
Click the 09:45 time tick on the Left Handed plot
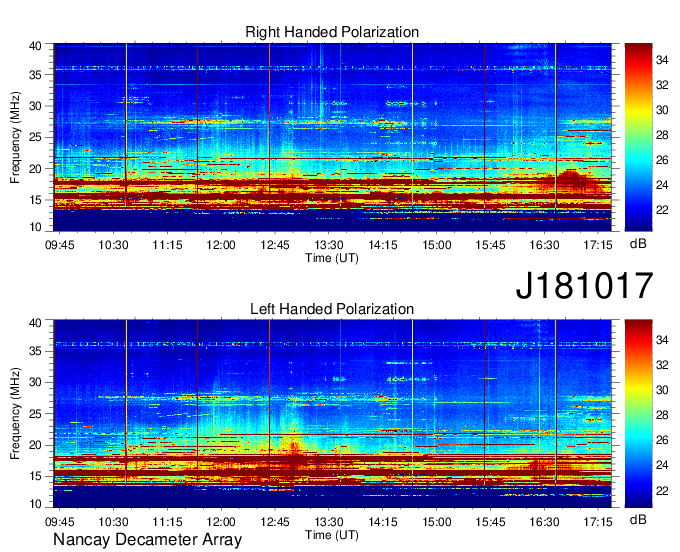60,522
